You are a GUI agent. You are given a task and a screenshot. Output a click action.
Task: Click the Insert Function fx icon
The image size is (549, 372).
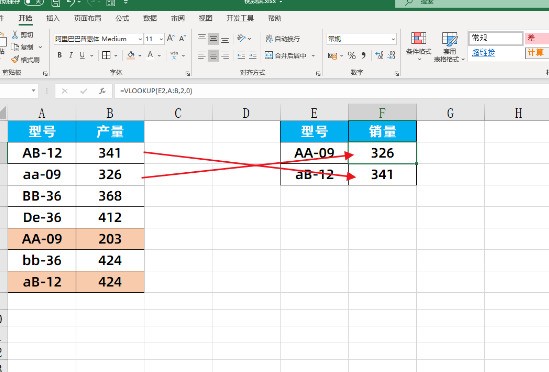coord(102,91)
